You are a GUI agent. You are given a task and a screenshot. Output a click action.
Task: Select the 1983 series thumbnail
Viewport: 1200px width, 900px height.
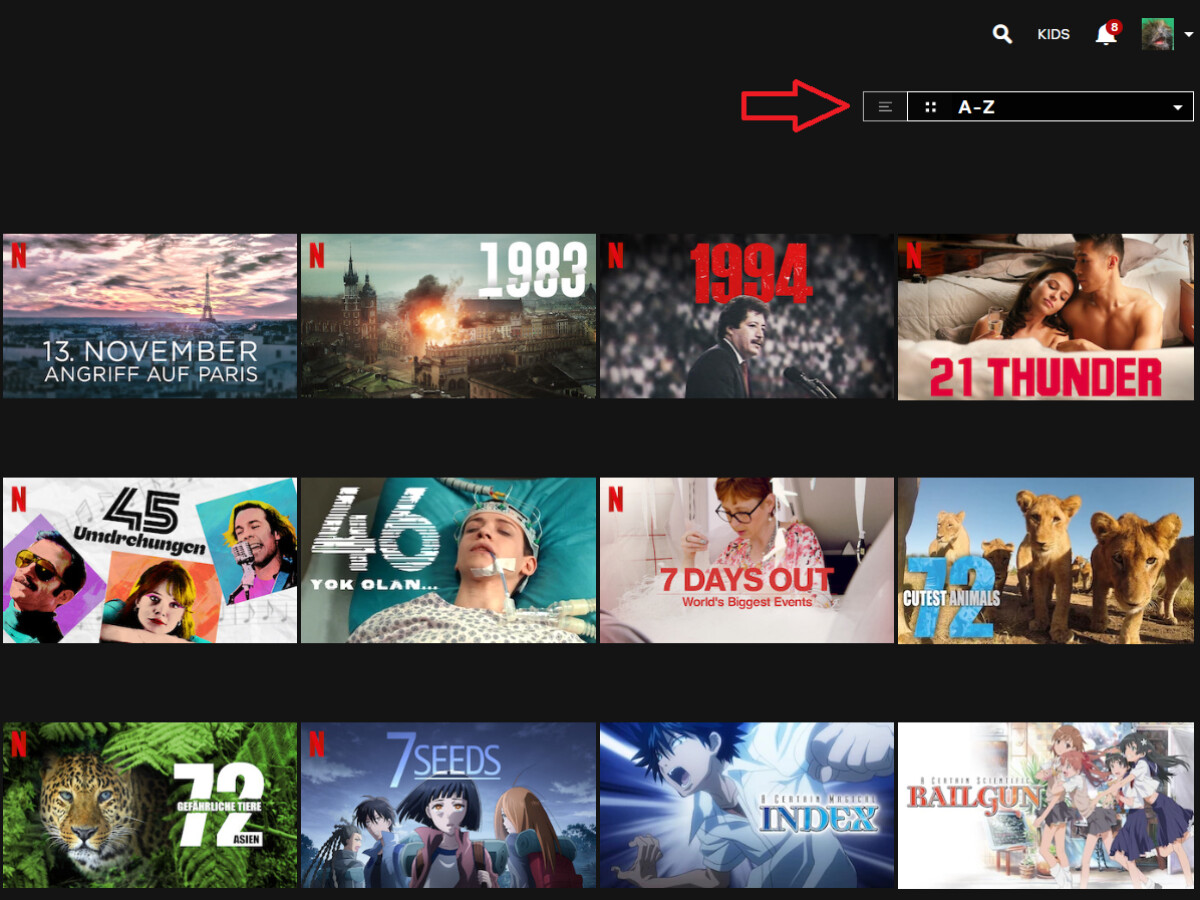click(448, 316)
